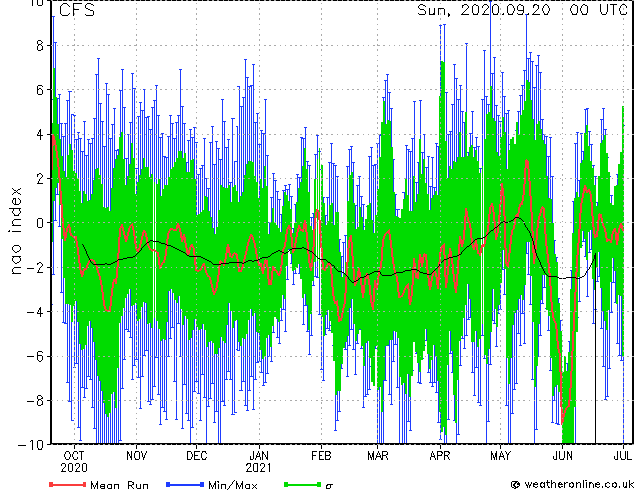
Task: Click the blue Min/Max legend line
Action: (185, 484)
